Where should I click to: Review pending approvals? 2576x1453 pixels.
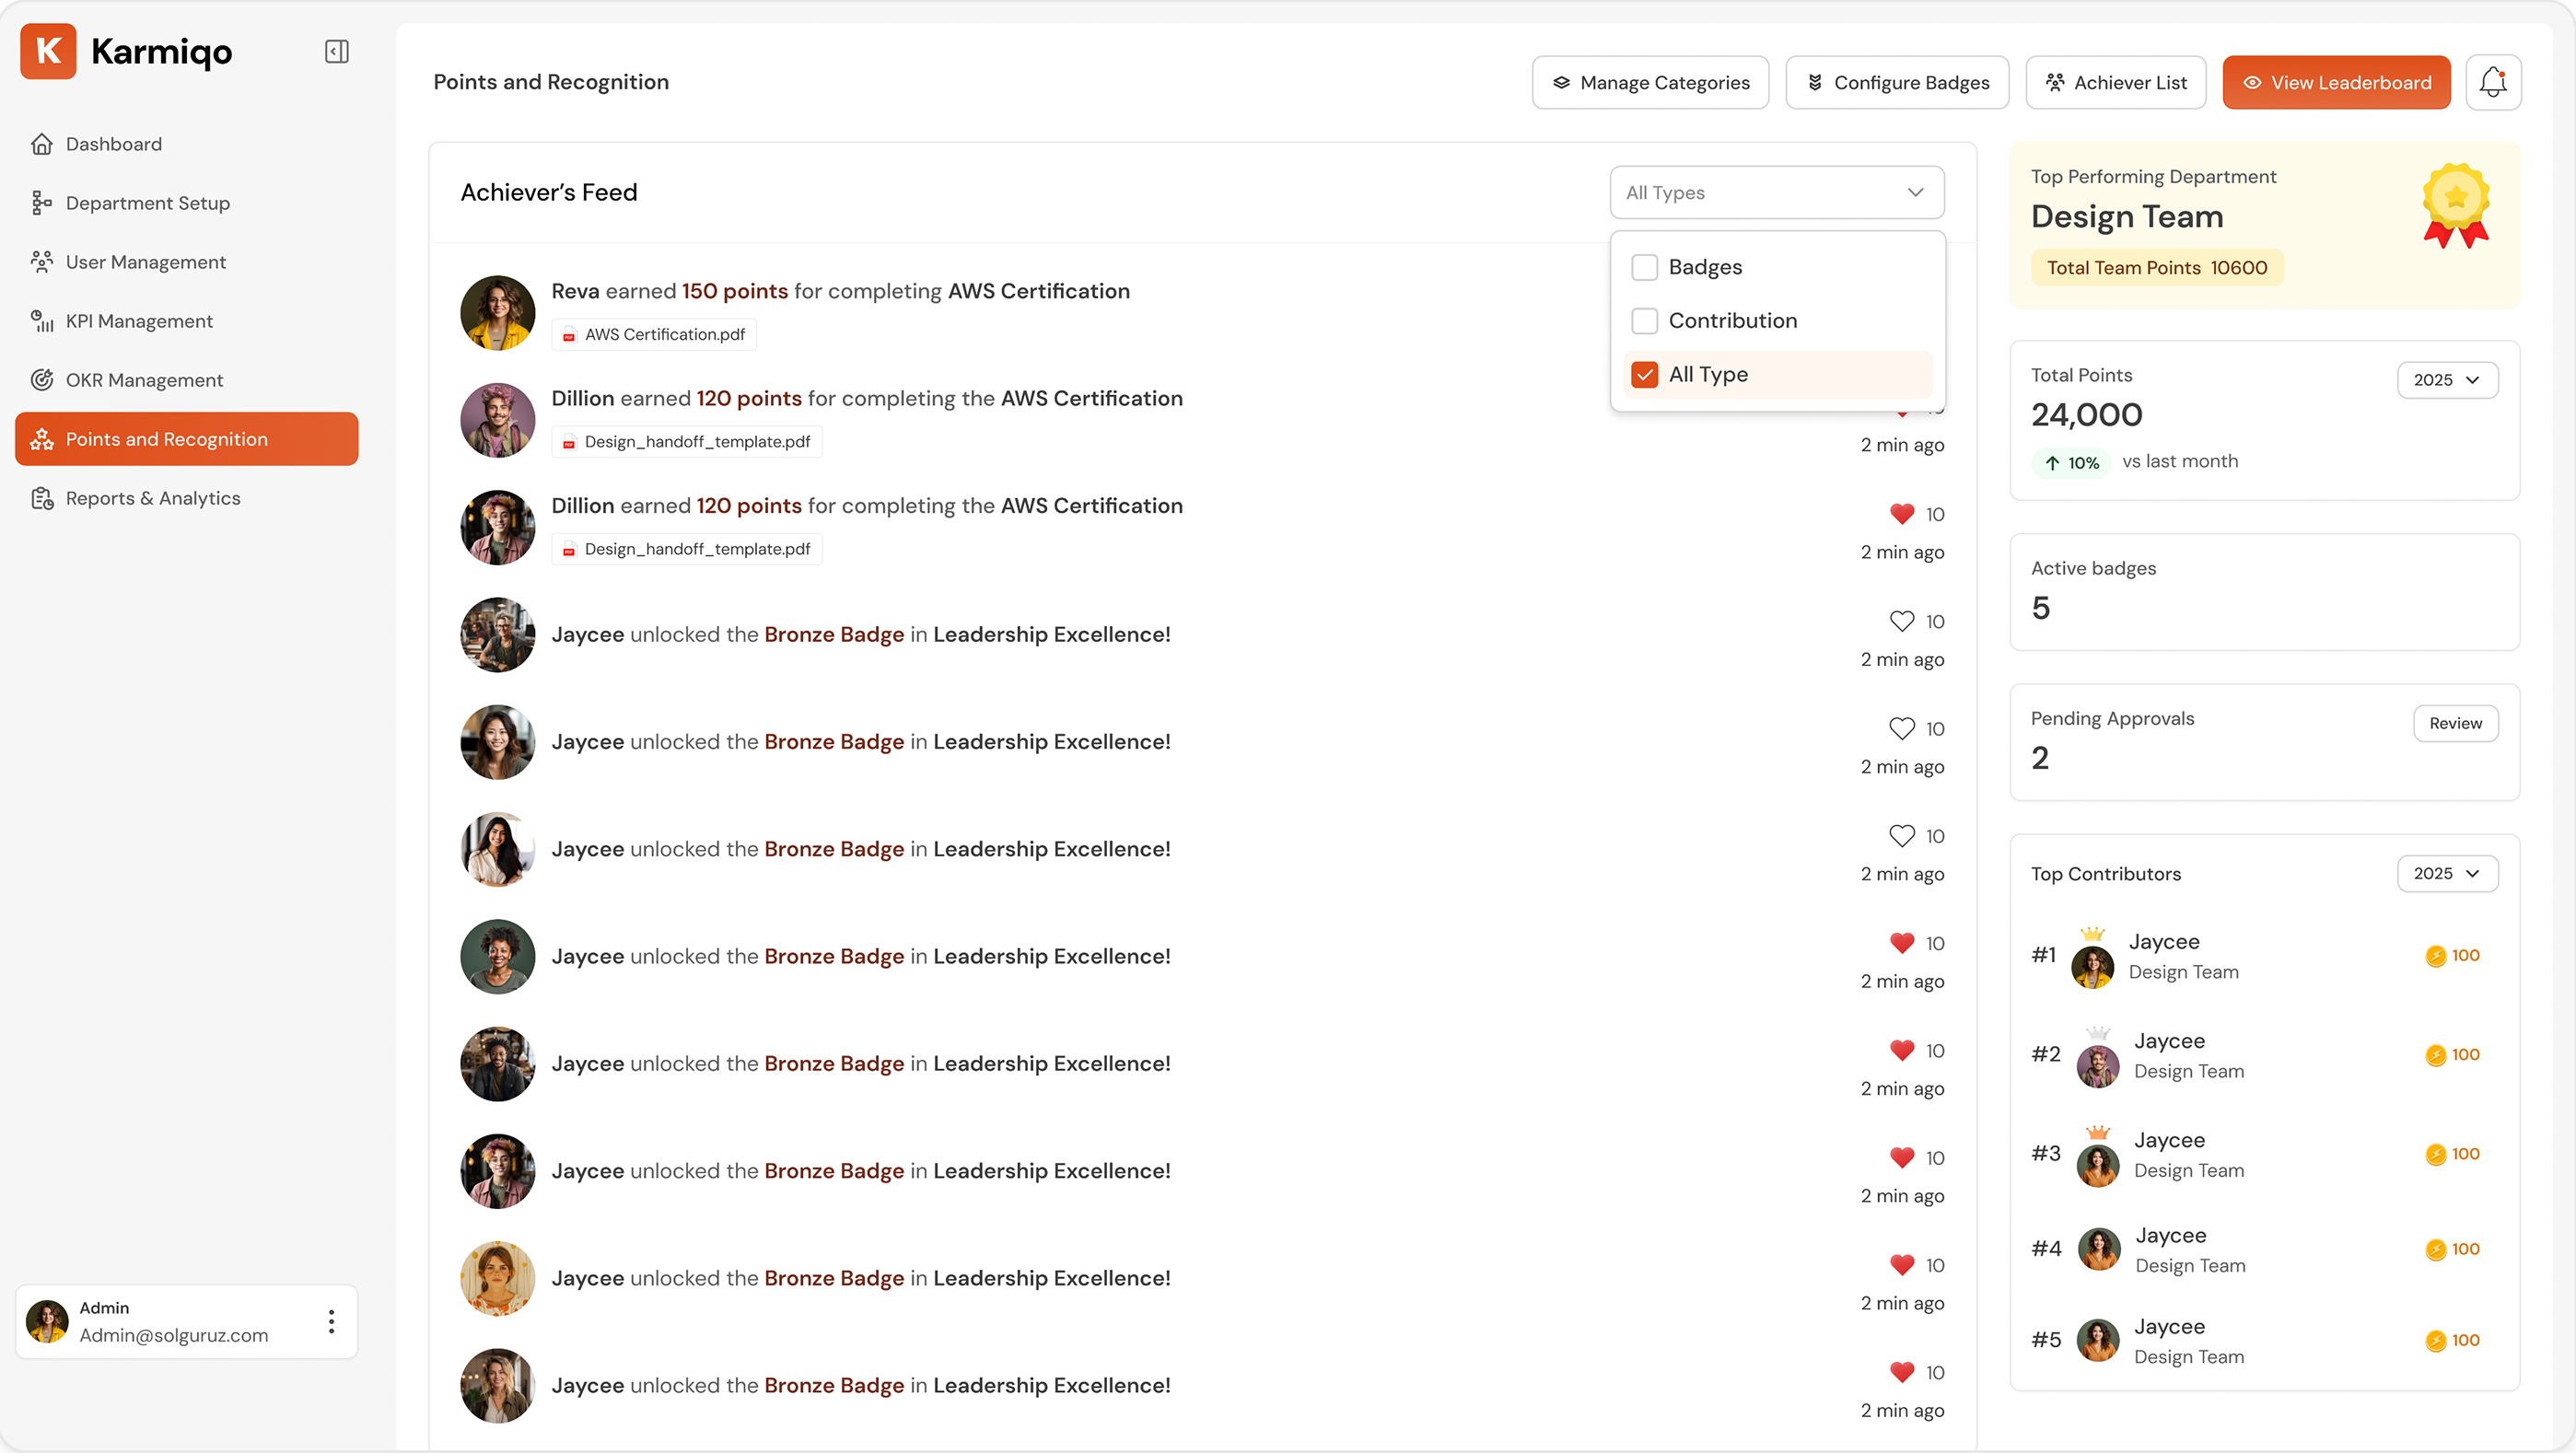[x=2455, y=724]
